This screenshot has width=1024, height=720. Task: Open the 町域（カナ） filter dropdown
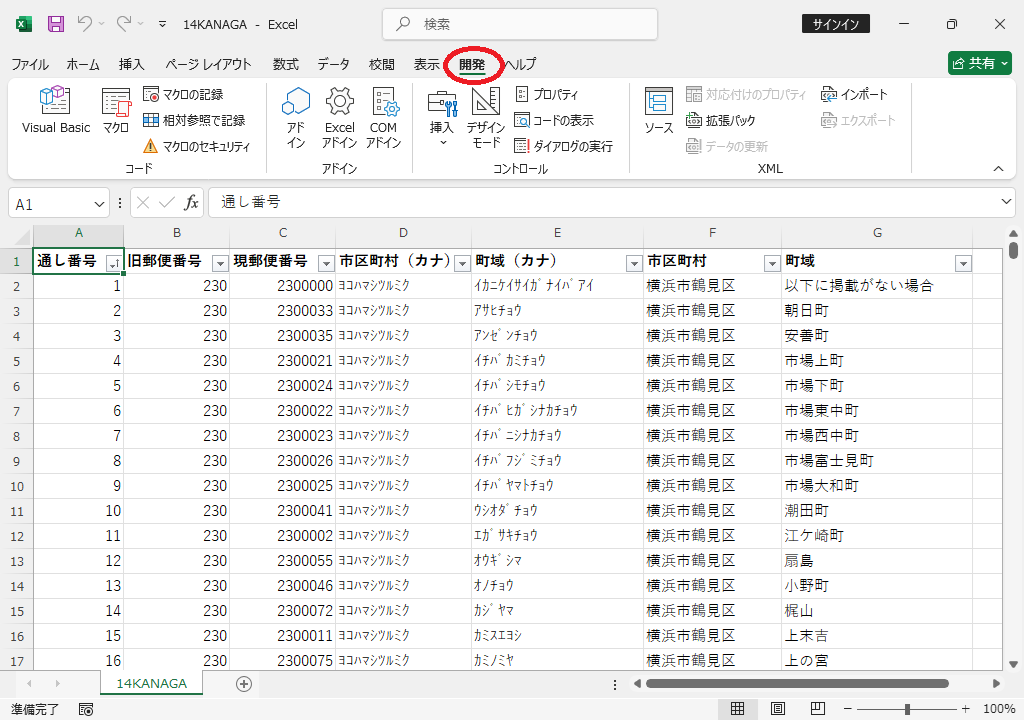click(x=633, y=263)
